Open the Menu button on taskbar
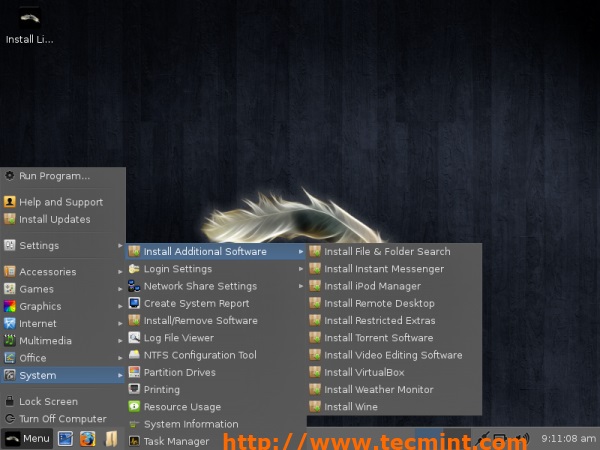 point(27,439)
